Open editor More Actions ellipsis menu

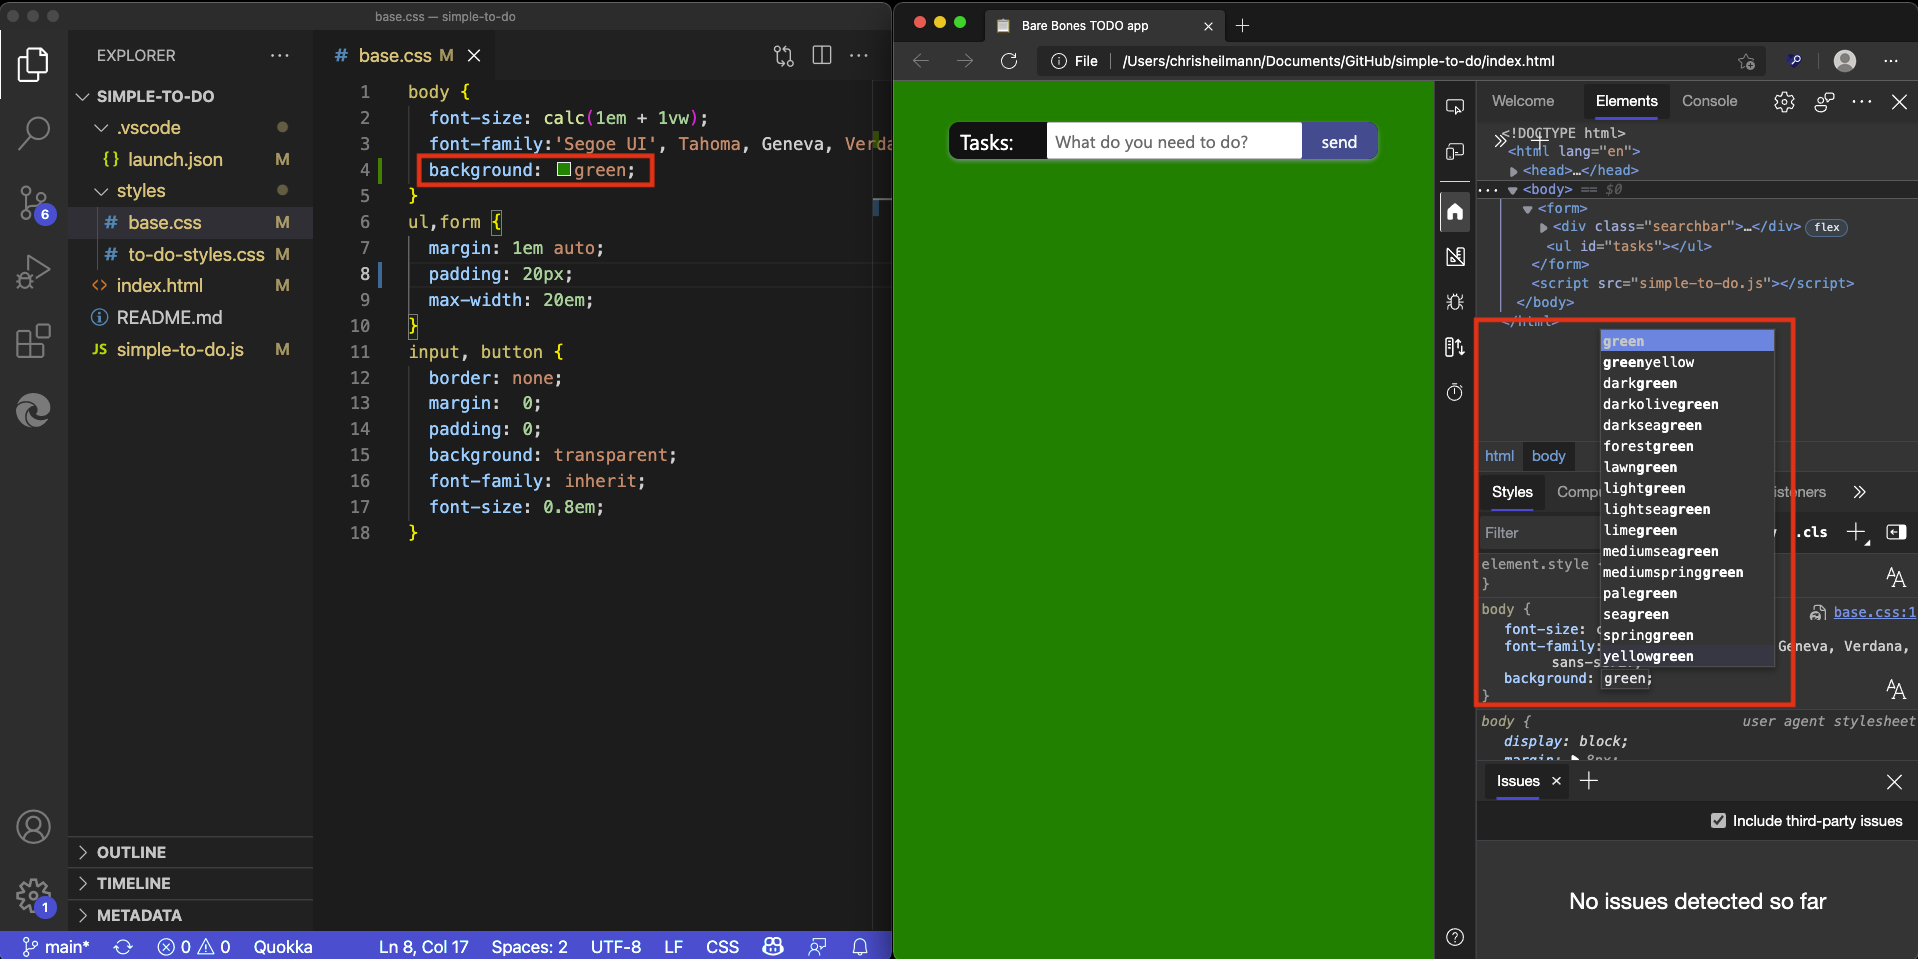point(859,55)
